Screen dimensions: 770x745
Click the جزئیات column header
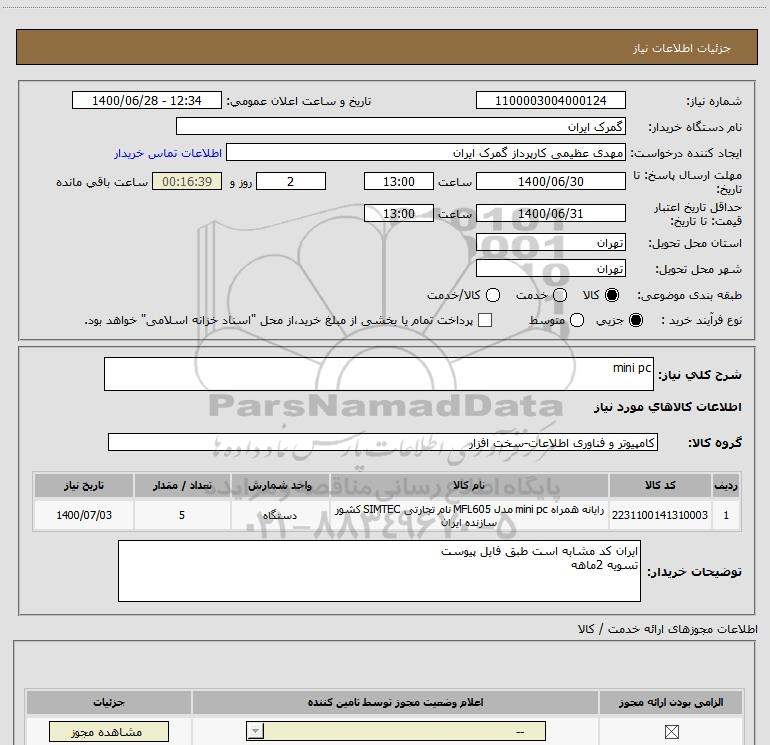coord(109,703)
